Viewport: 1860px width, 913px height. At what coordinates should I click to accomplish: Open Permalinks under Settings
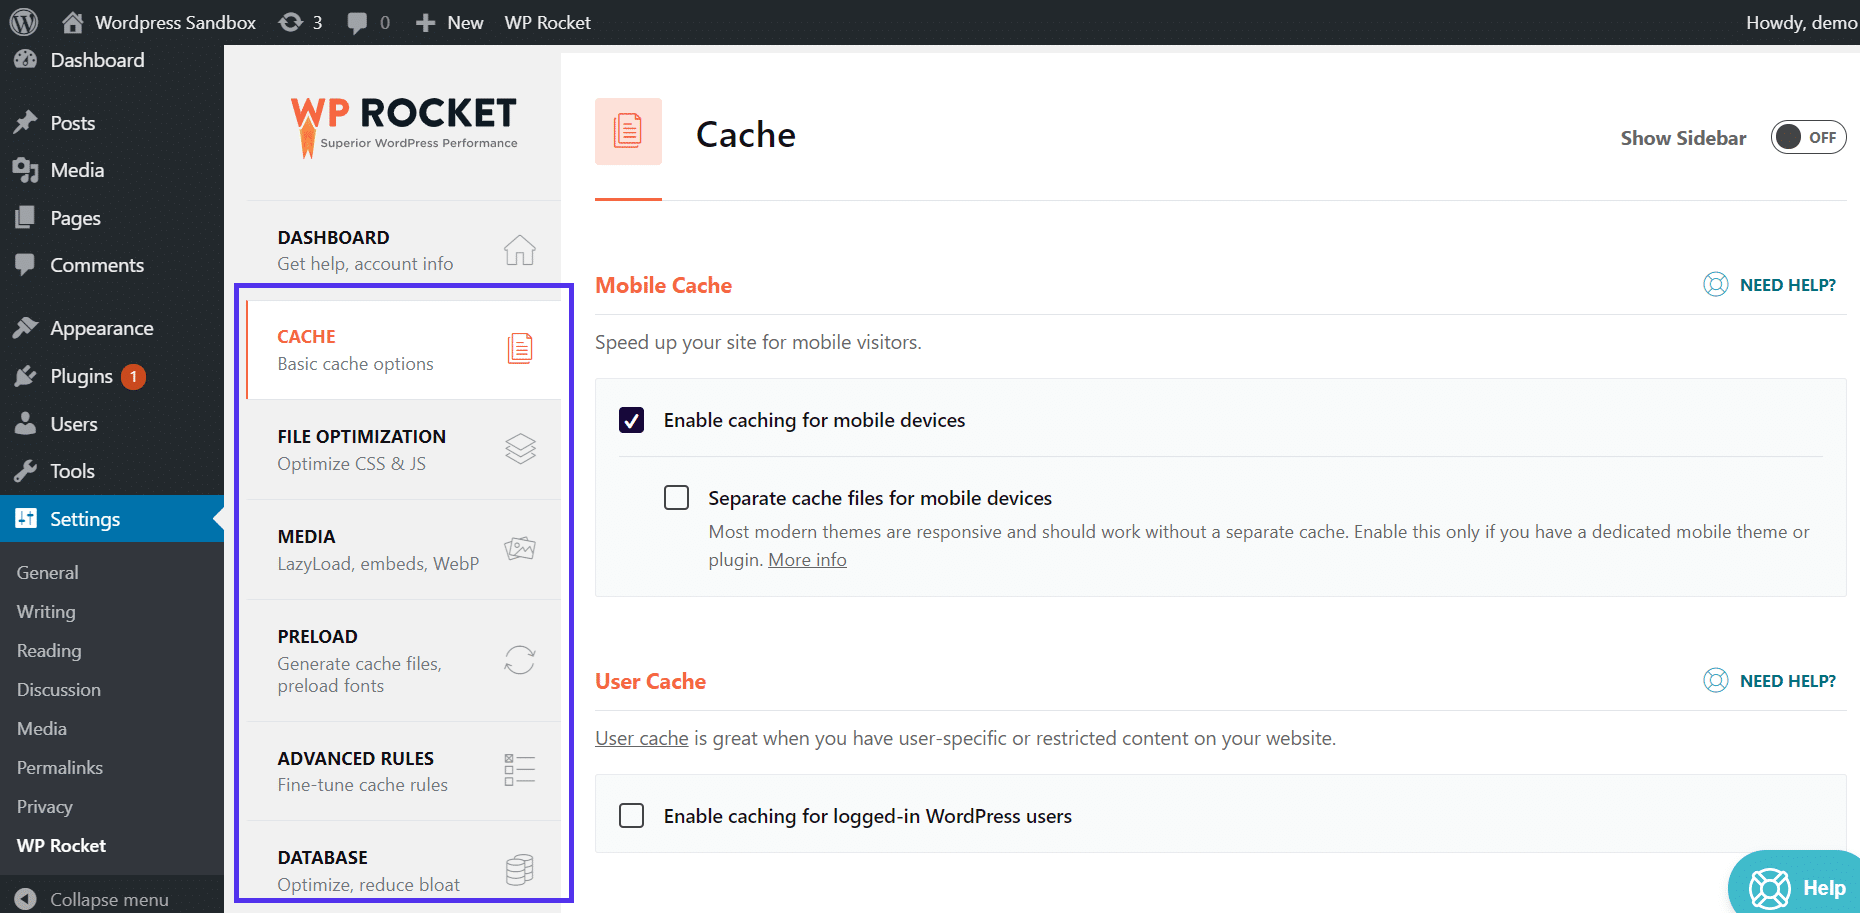[x=59, y=767]
